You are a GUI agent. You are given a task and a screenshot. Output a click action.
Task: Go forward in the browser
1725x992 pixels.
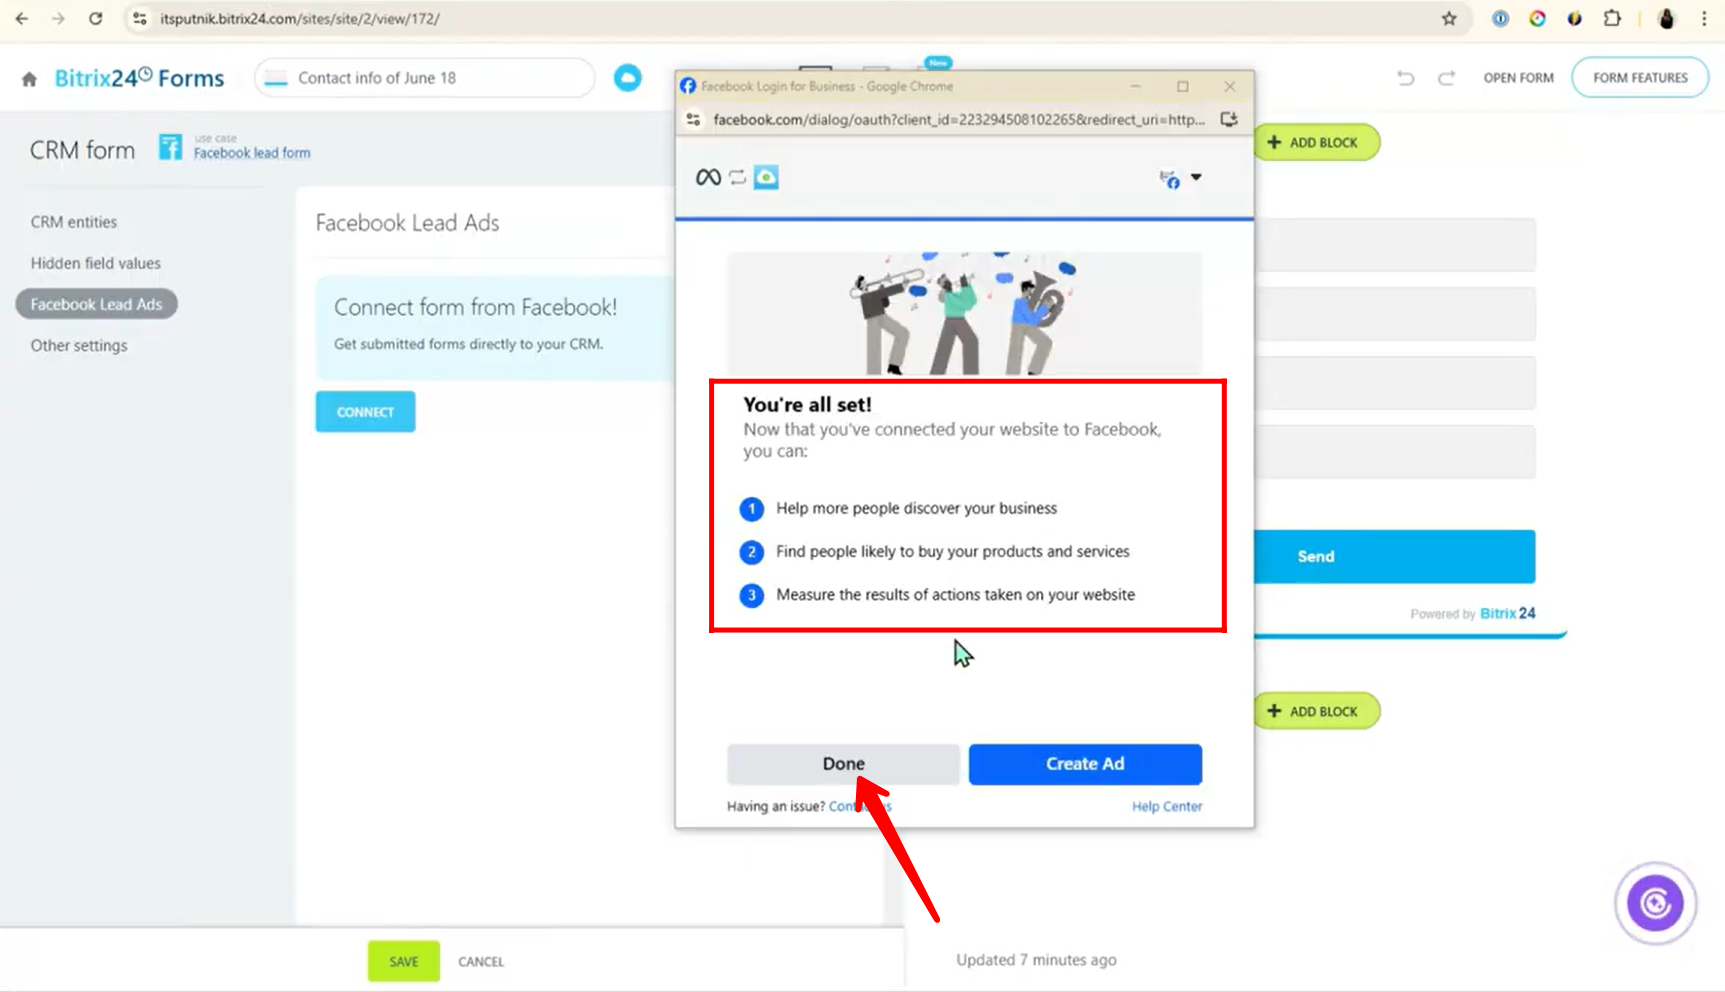(58, 19)
